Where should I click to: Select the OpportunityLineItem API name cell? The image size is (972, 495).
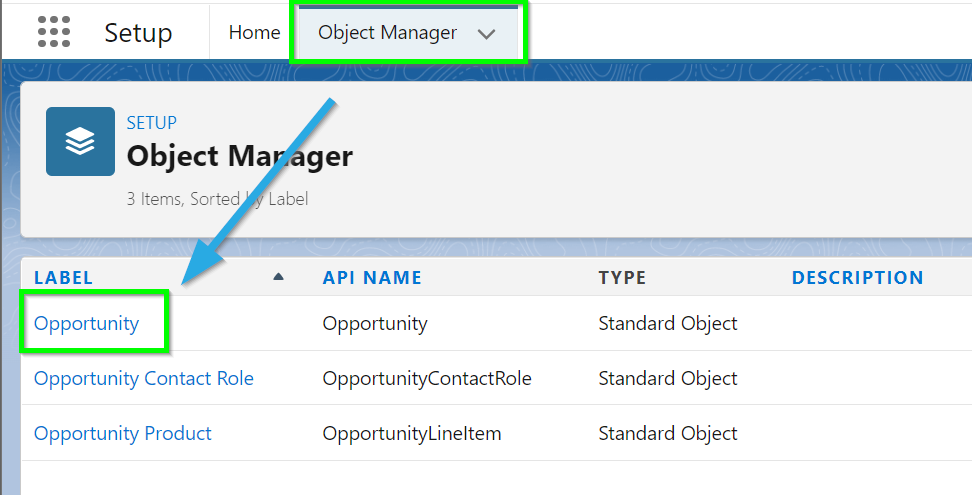(412, 433)
